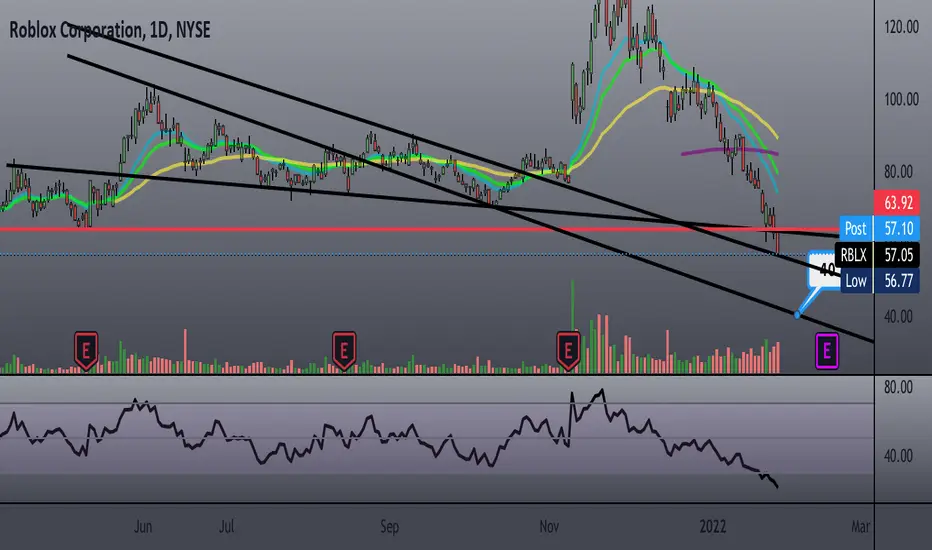Click the 80.00 label on the main price axis
Screen dimensions: 932x550
[898, 172]
